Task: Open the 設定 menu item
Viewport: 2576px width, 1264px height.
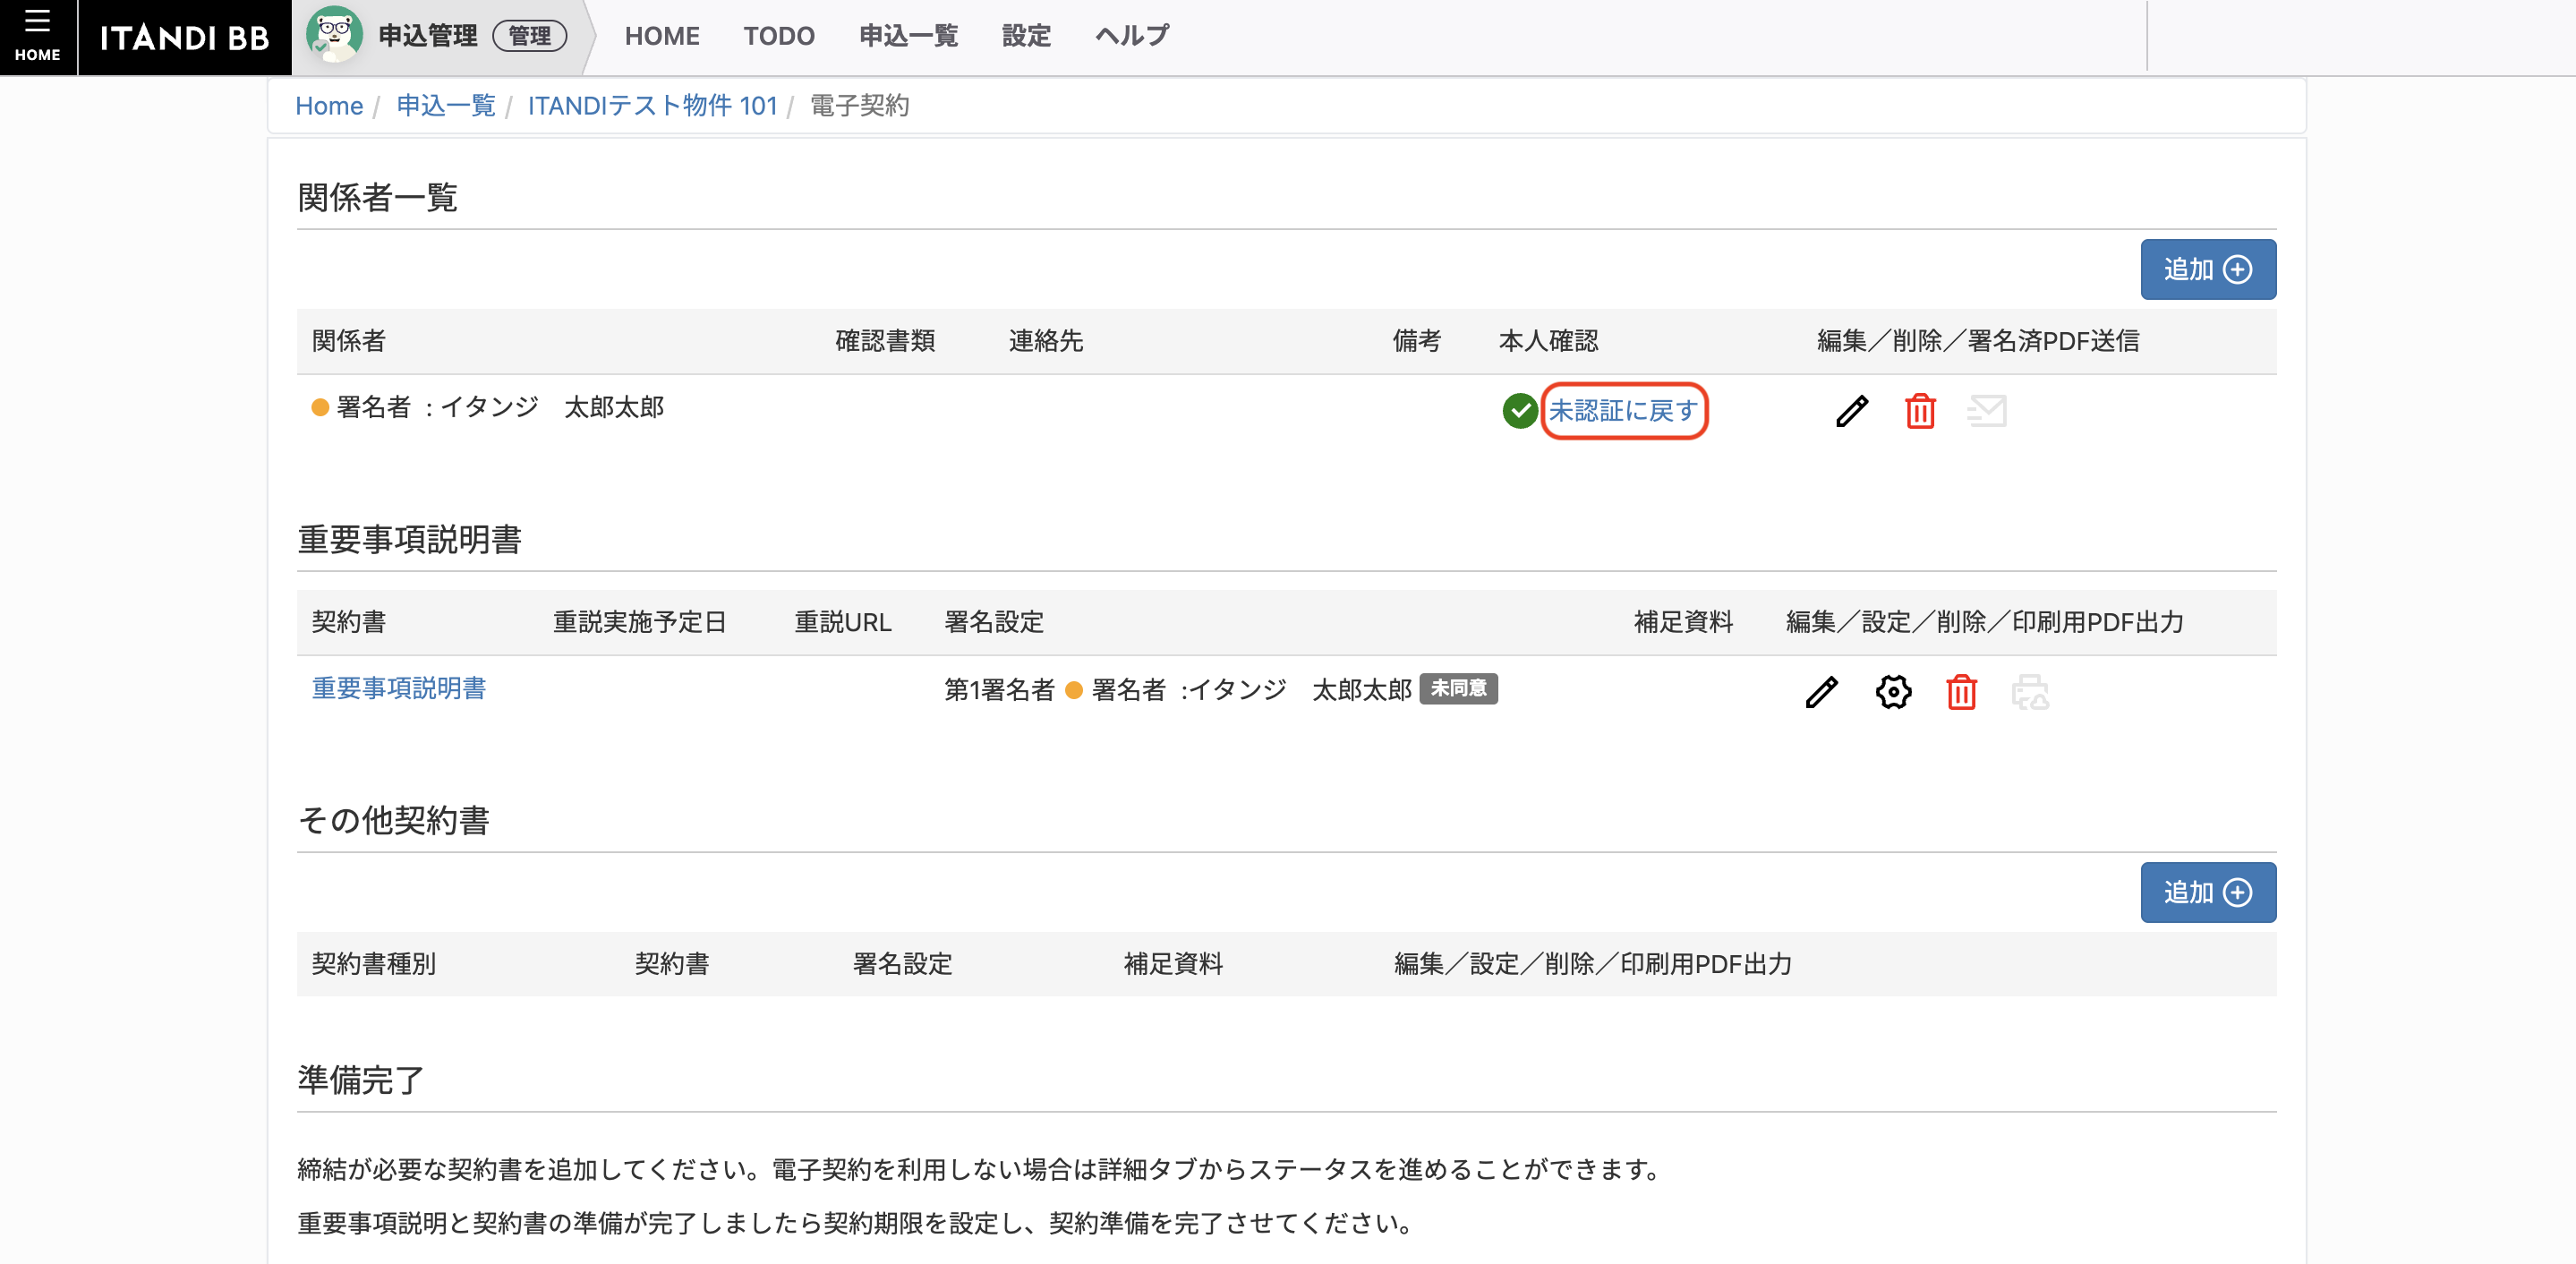Action: click(1026, 36)
